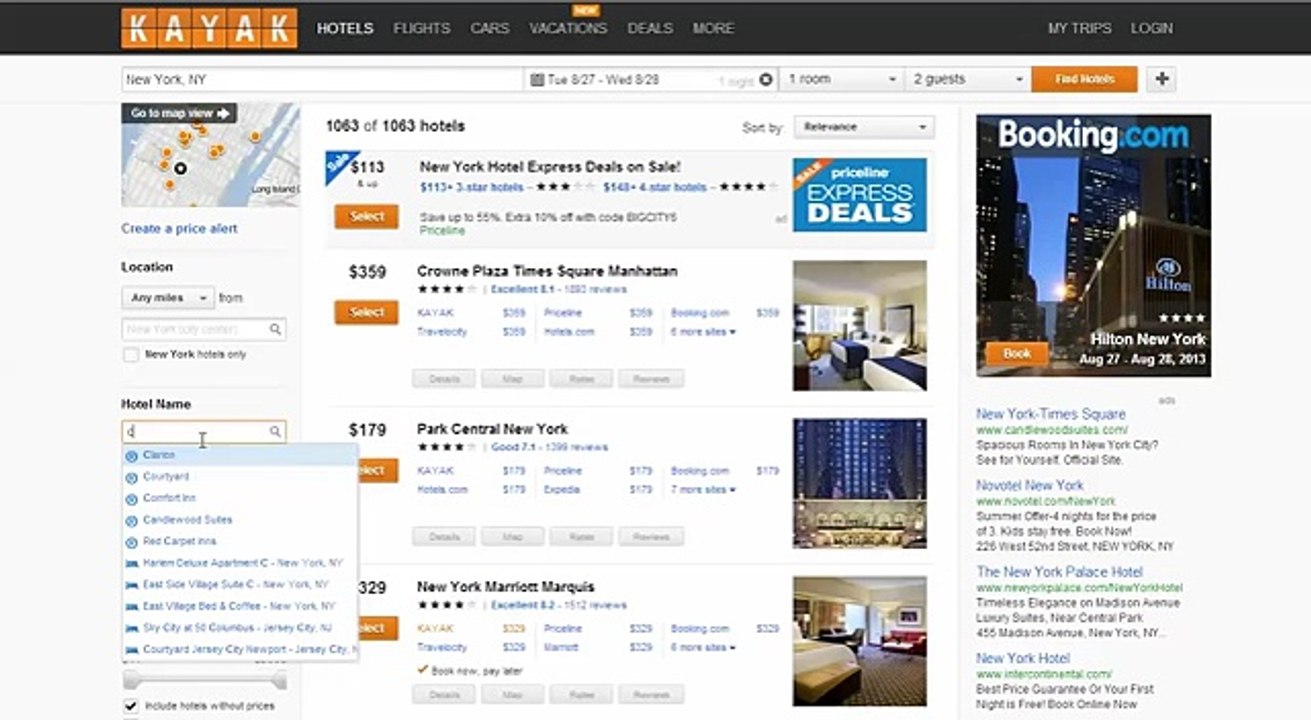Expand 7 more sites under Park Central

(x=703, y=490)
